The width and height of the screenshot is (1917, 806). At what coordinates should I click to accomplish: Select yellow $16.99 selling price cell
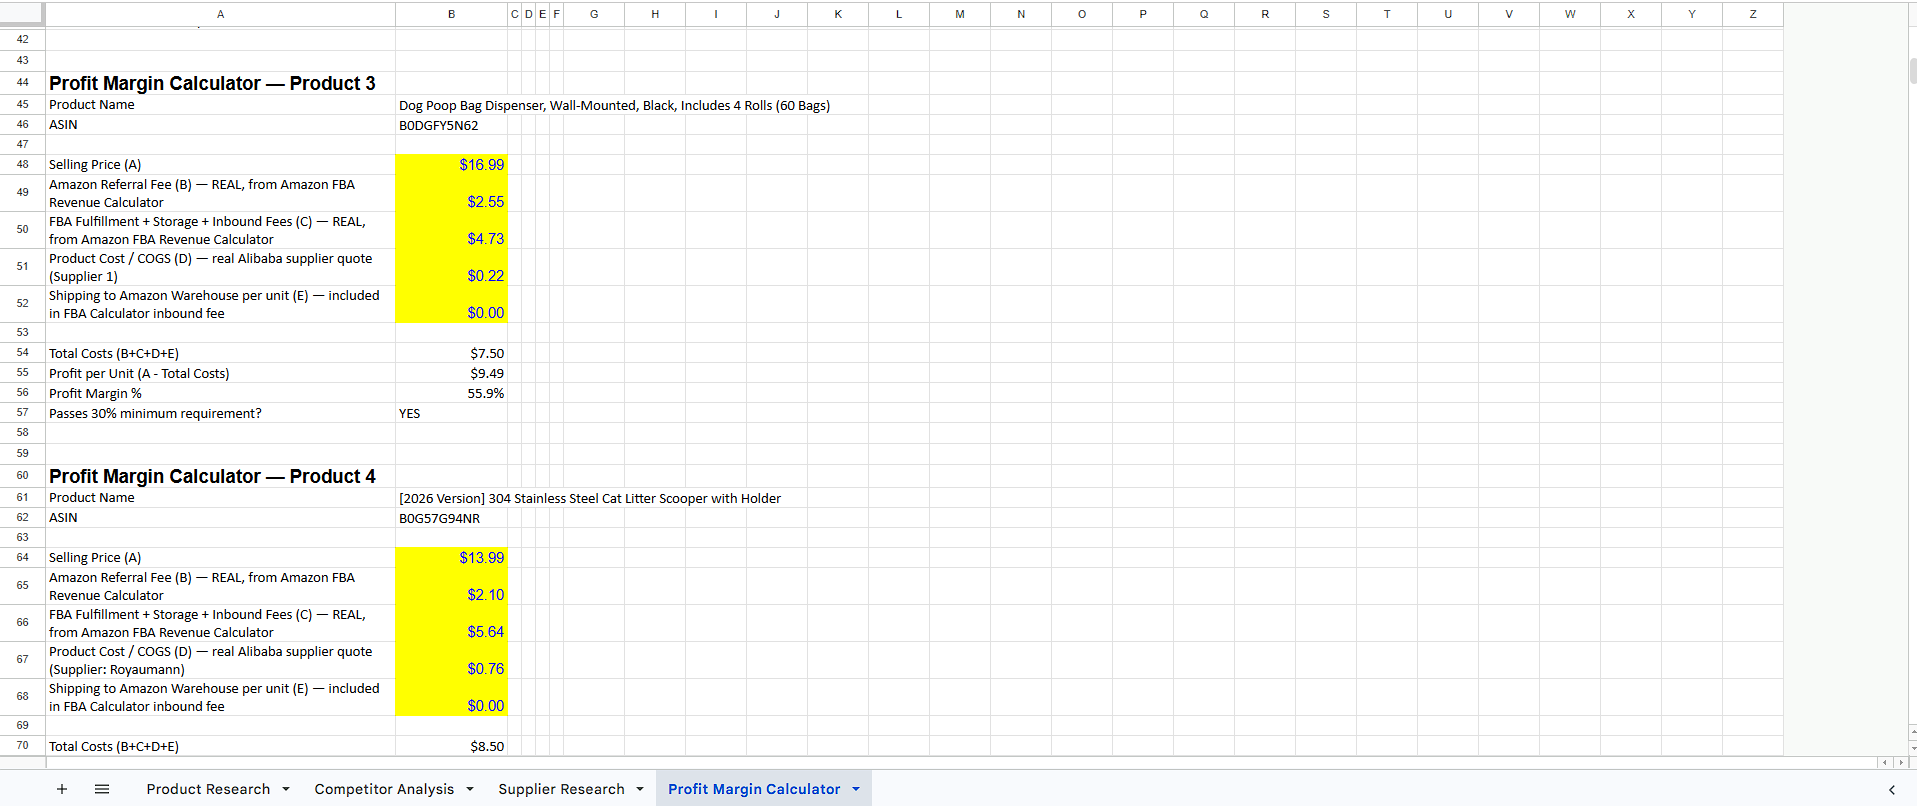point(451,165)
